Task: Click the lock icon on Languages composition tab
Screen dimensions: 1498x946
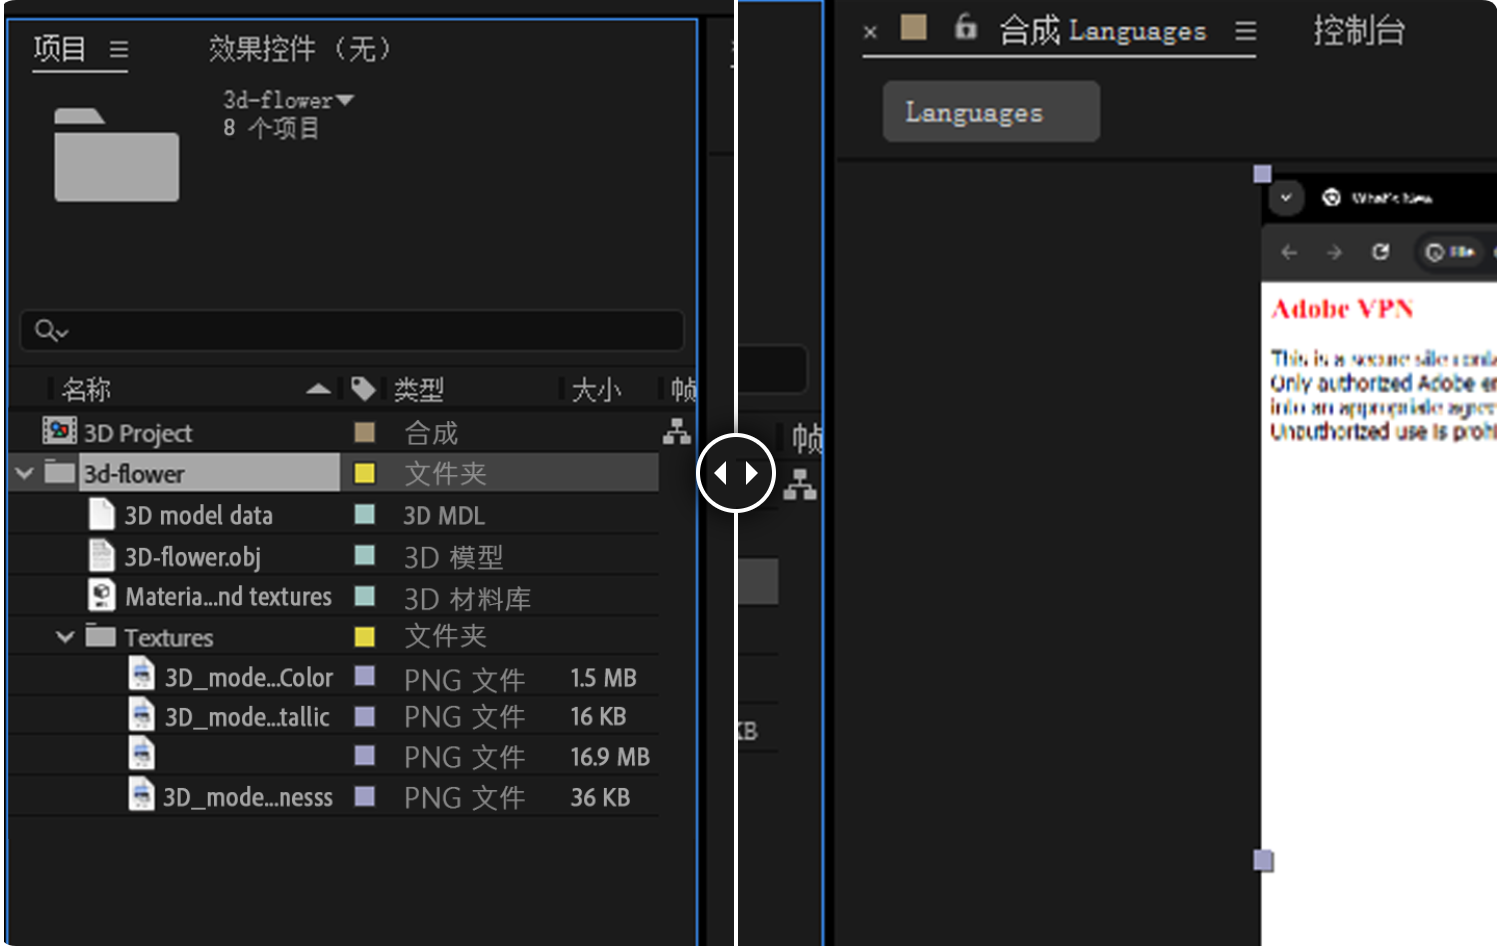Action: (x=965, y=27)
